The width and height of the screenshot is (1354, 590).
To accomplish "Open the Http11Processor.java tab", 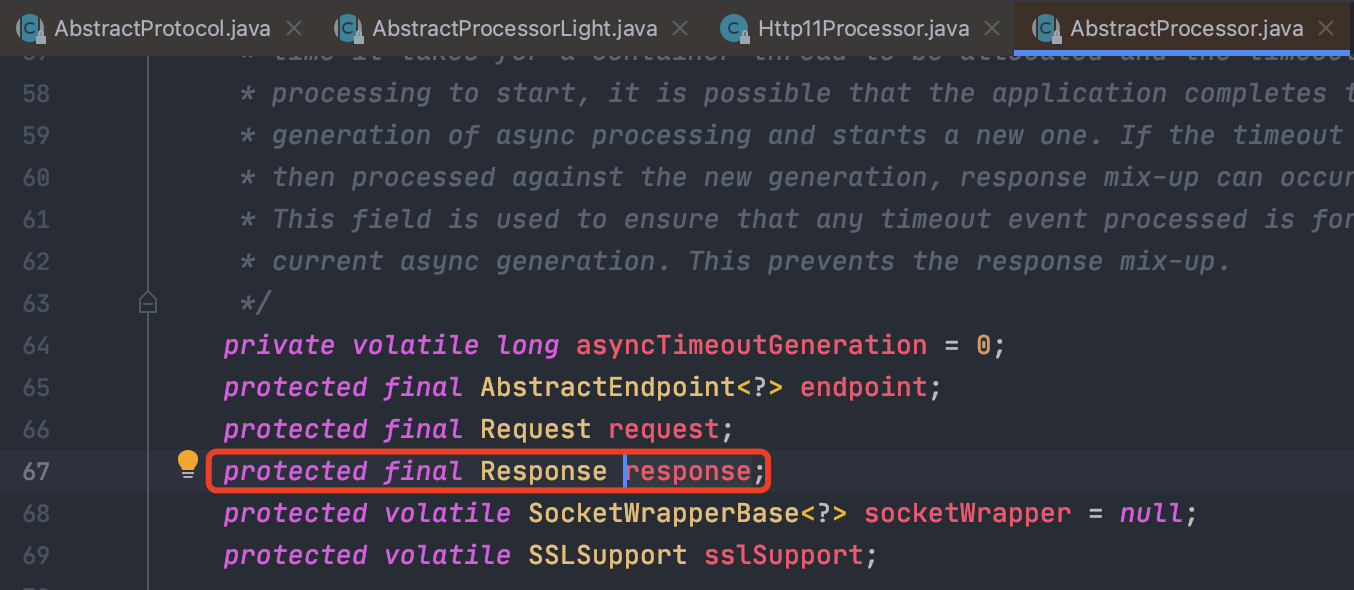I will click(x=864, y=28).
